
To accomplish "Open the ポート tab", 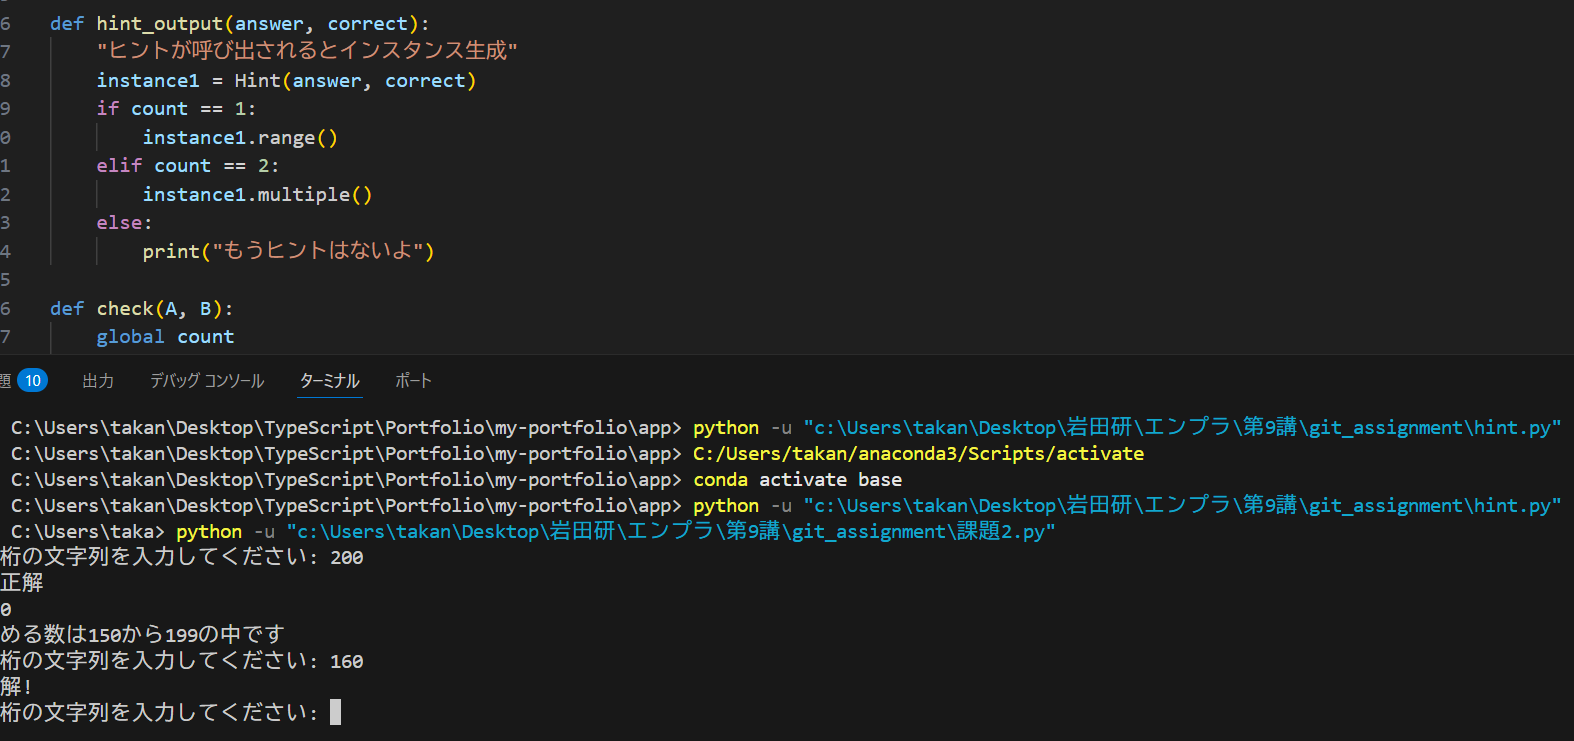I will pos(413,381).
